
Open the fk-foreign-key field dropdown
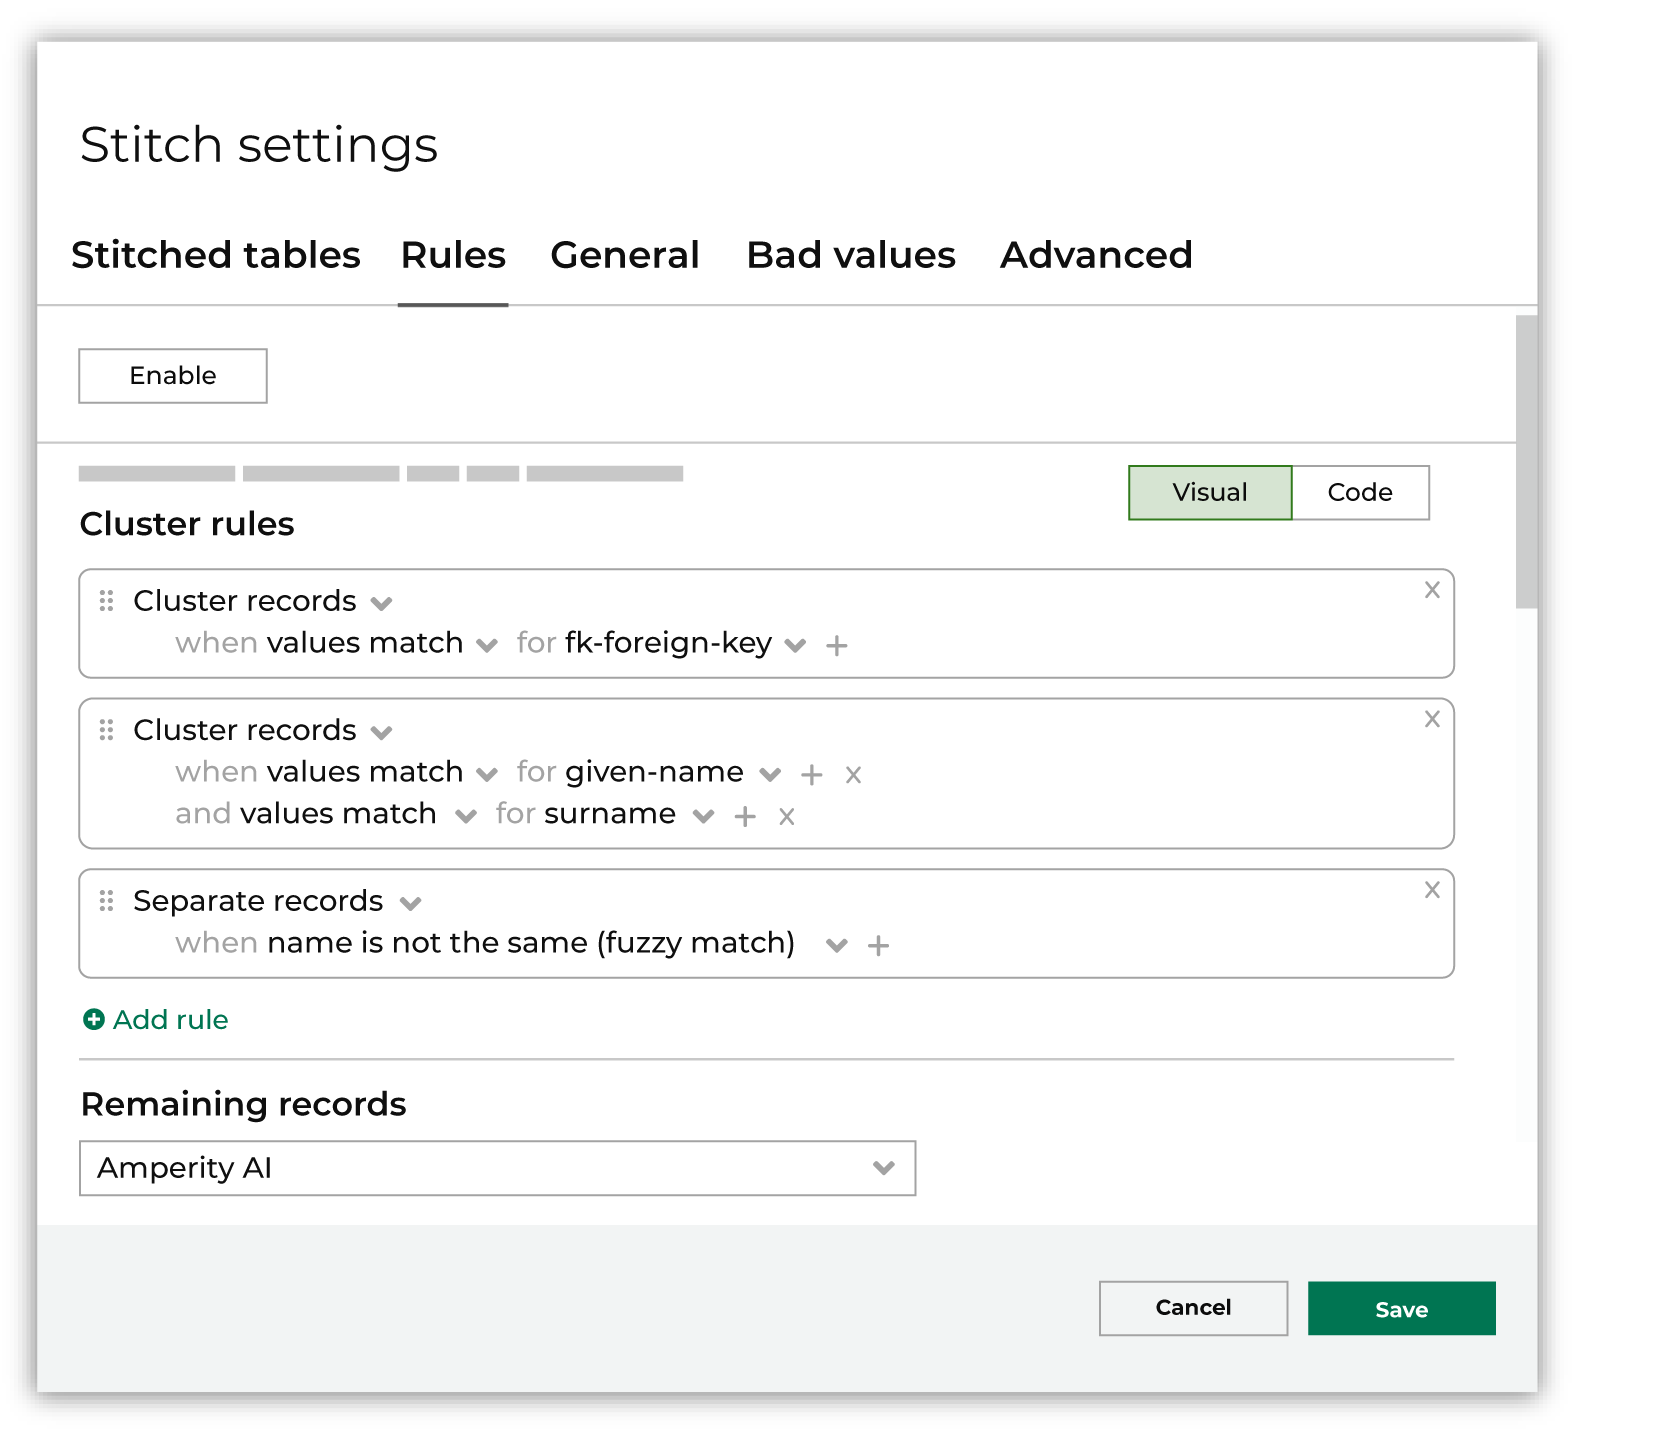pos(795,645)
